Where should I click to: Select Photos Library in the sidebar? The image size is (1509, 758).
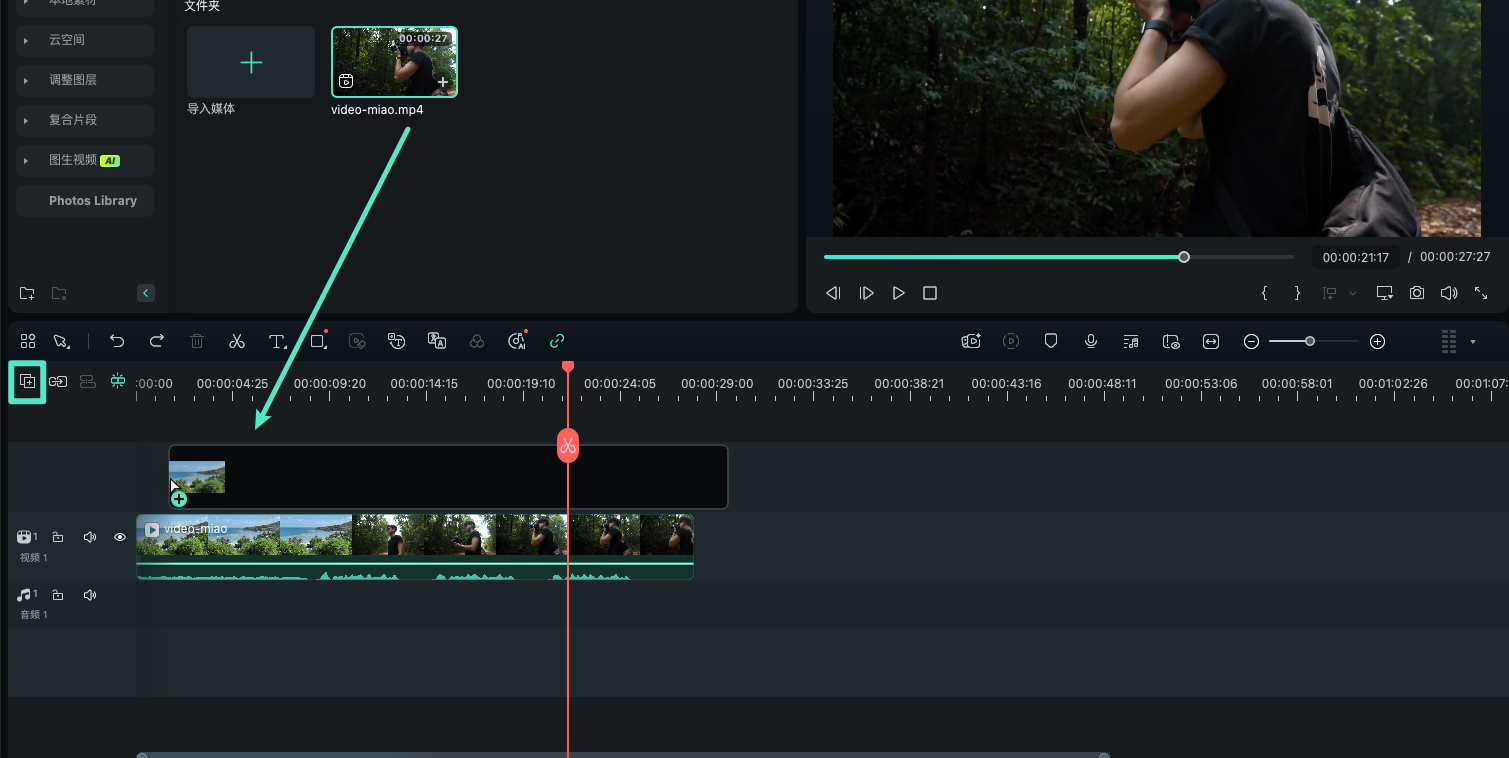[x=92, y=200]
